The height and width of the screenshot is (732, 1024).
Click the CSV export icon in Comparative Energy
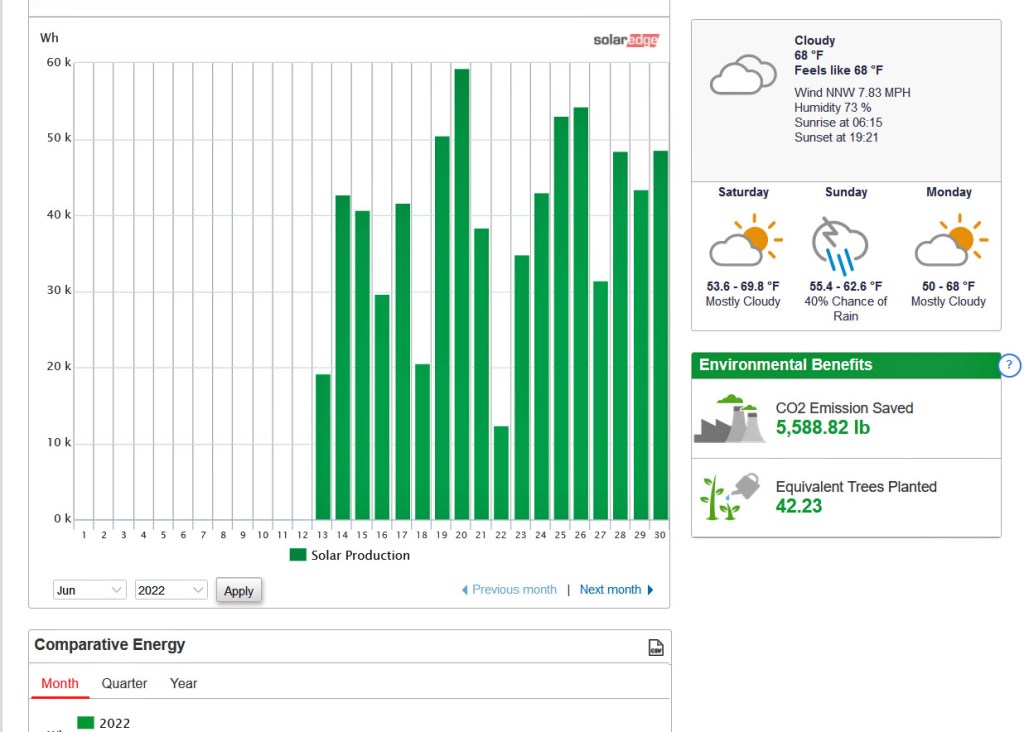[x=656, y=647]
